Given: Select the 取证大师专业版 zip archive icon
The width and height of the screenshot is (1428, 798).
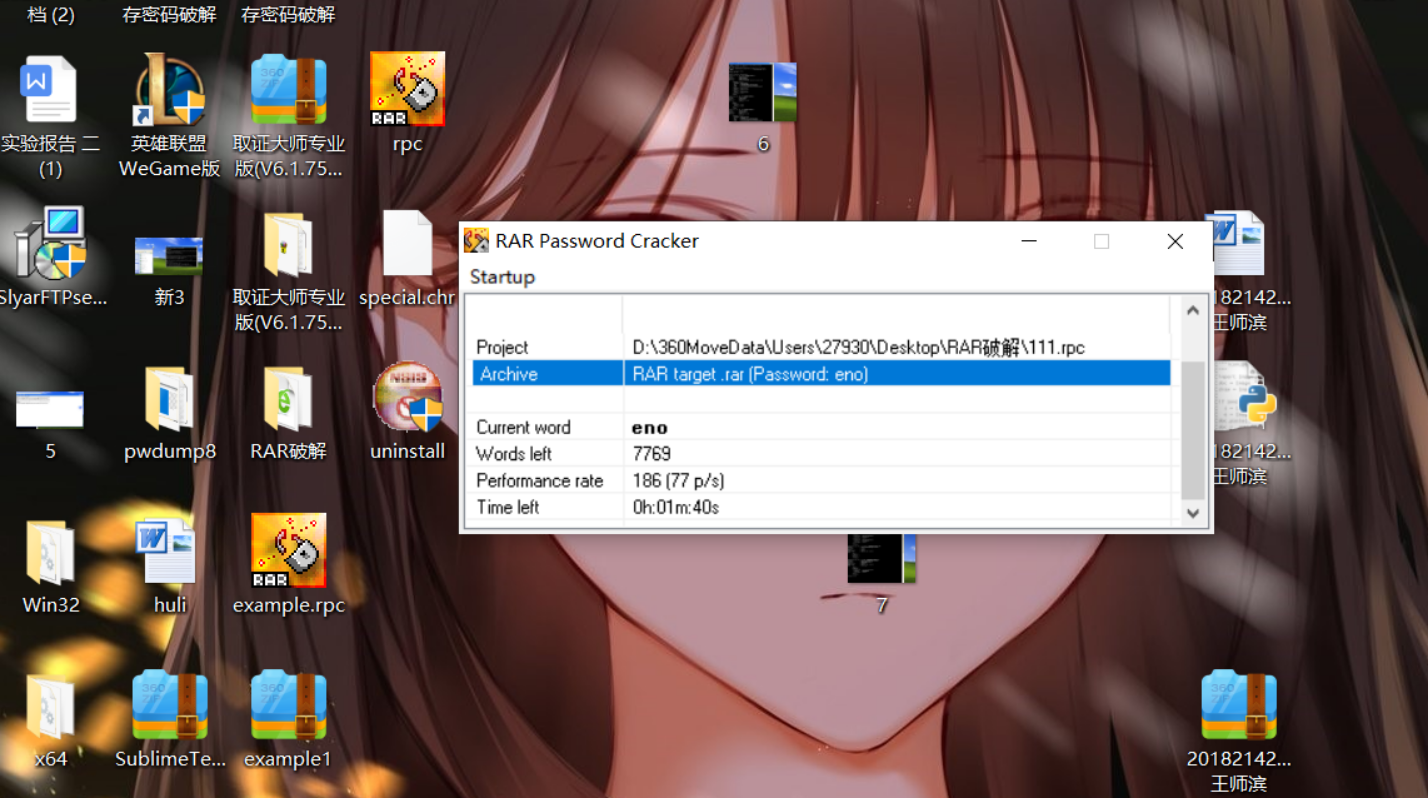Looking at the screenshot, I should (288, 90).
